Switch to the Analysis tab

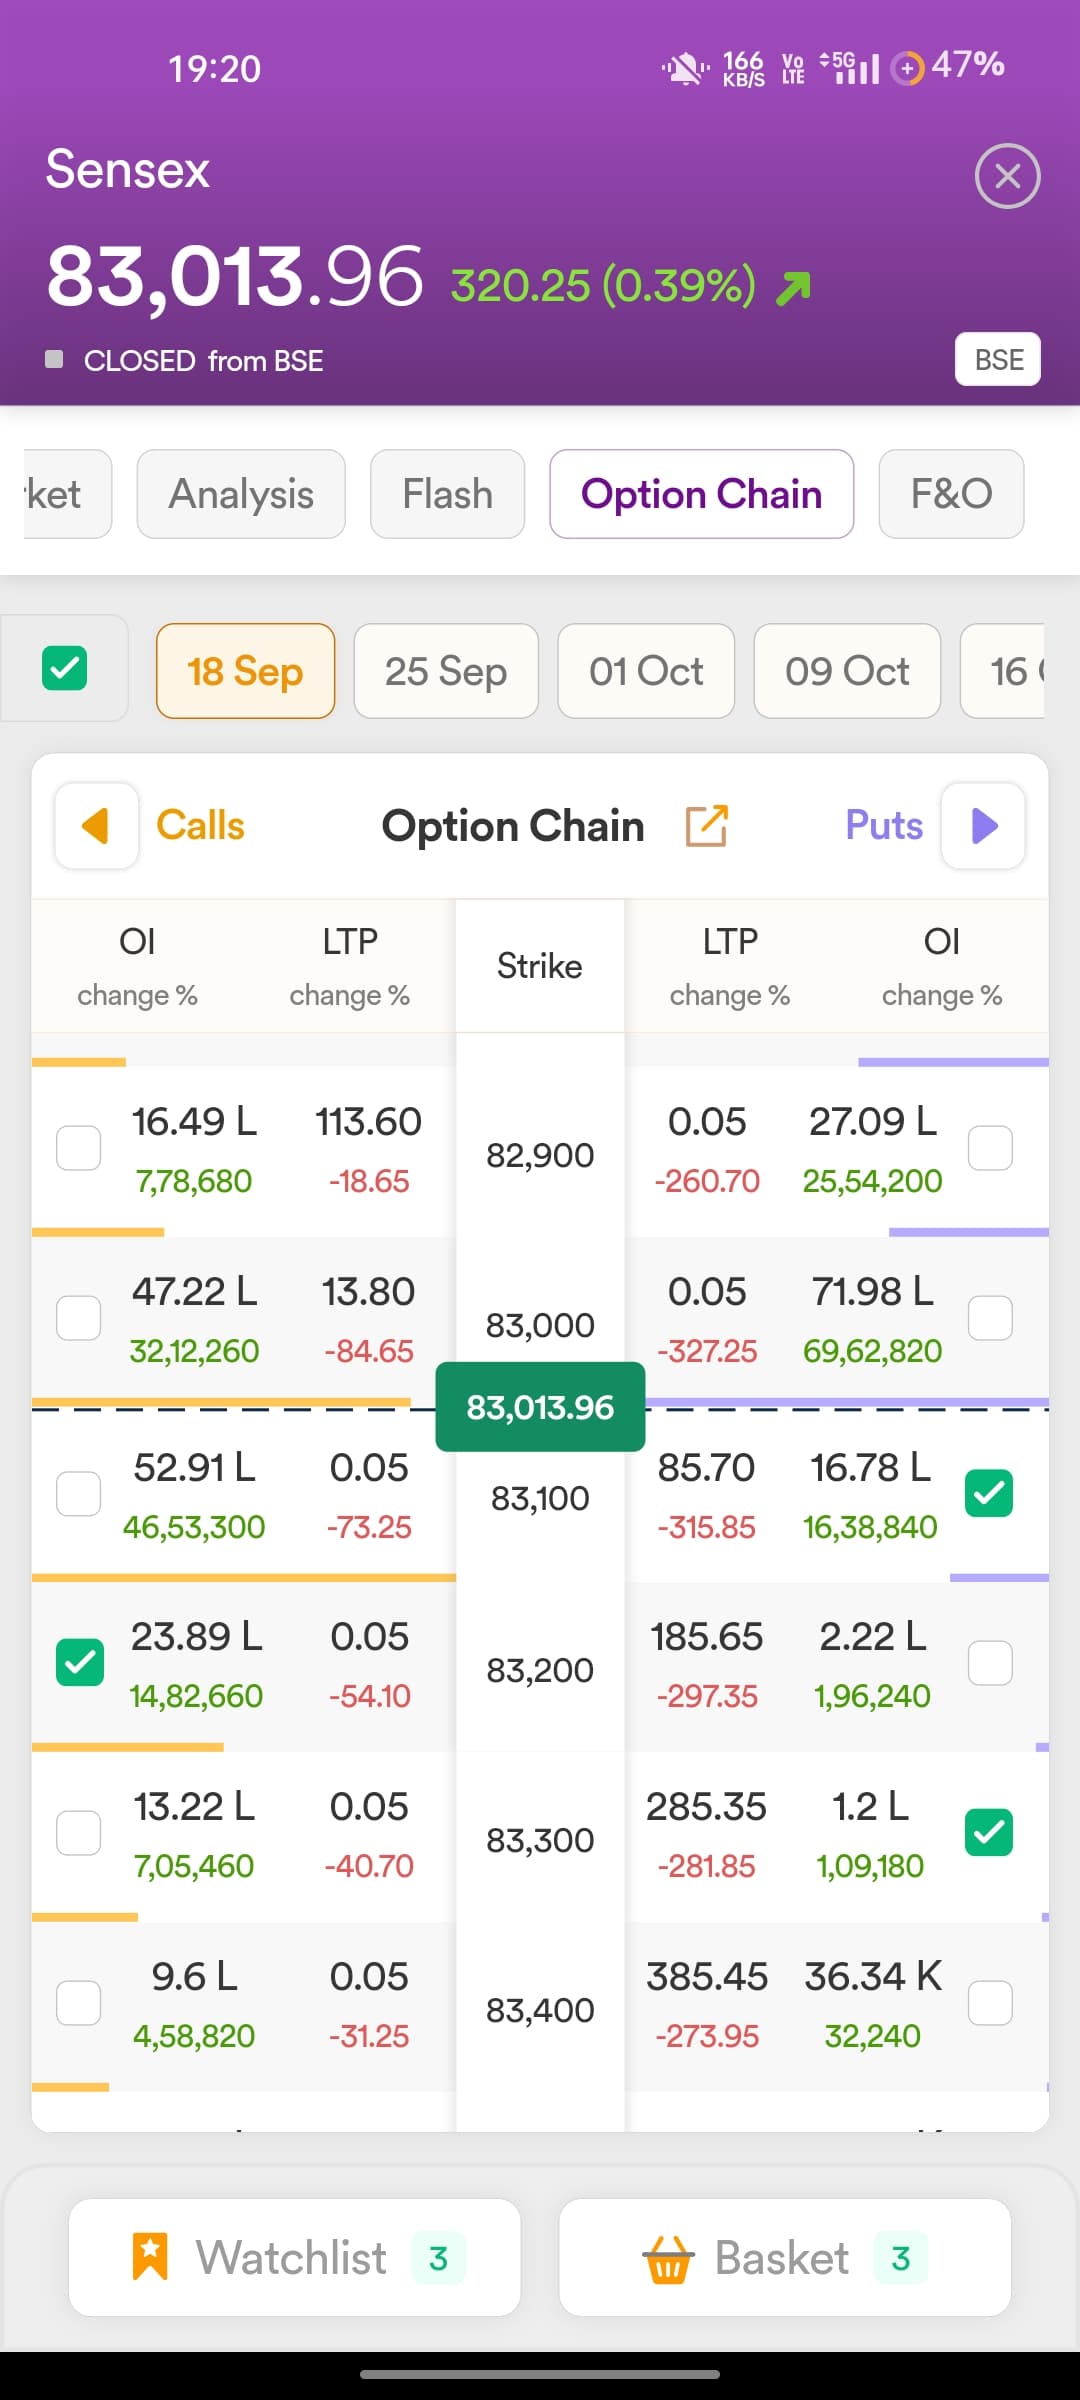241,494
